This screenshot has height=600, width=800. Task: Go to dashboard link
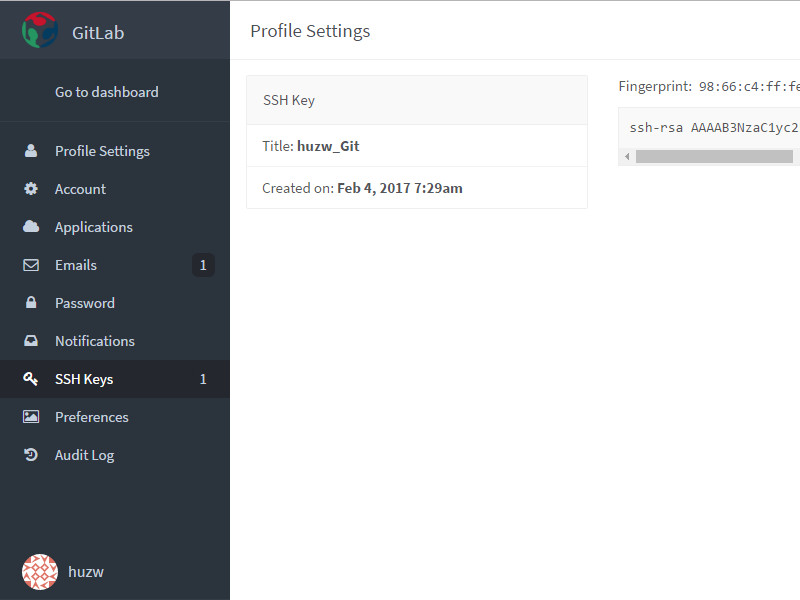(106, 92)
